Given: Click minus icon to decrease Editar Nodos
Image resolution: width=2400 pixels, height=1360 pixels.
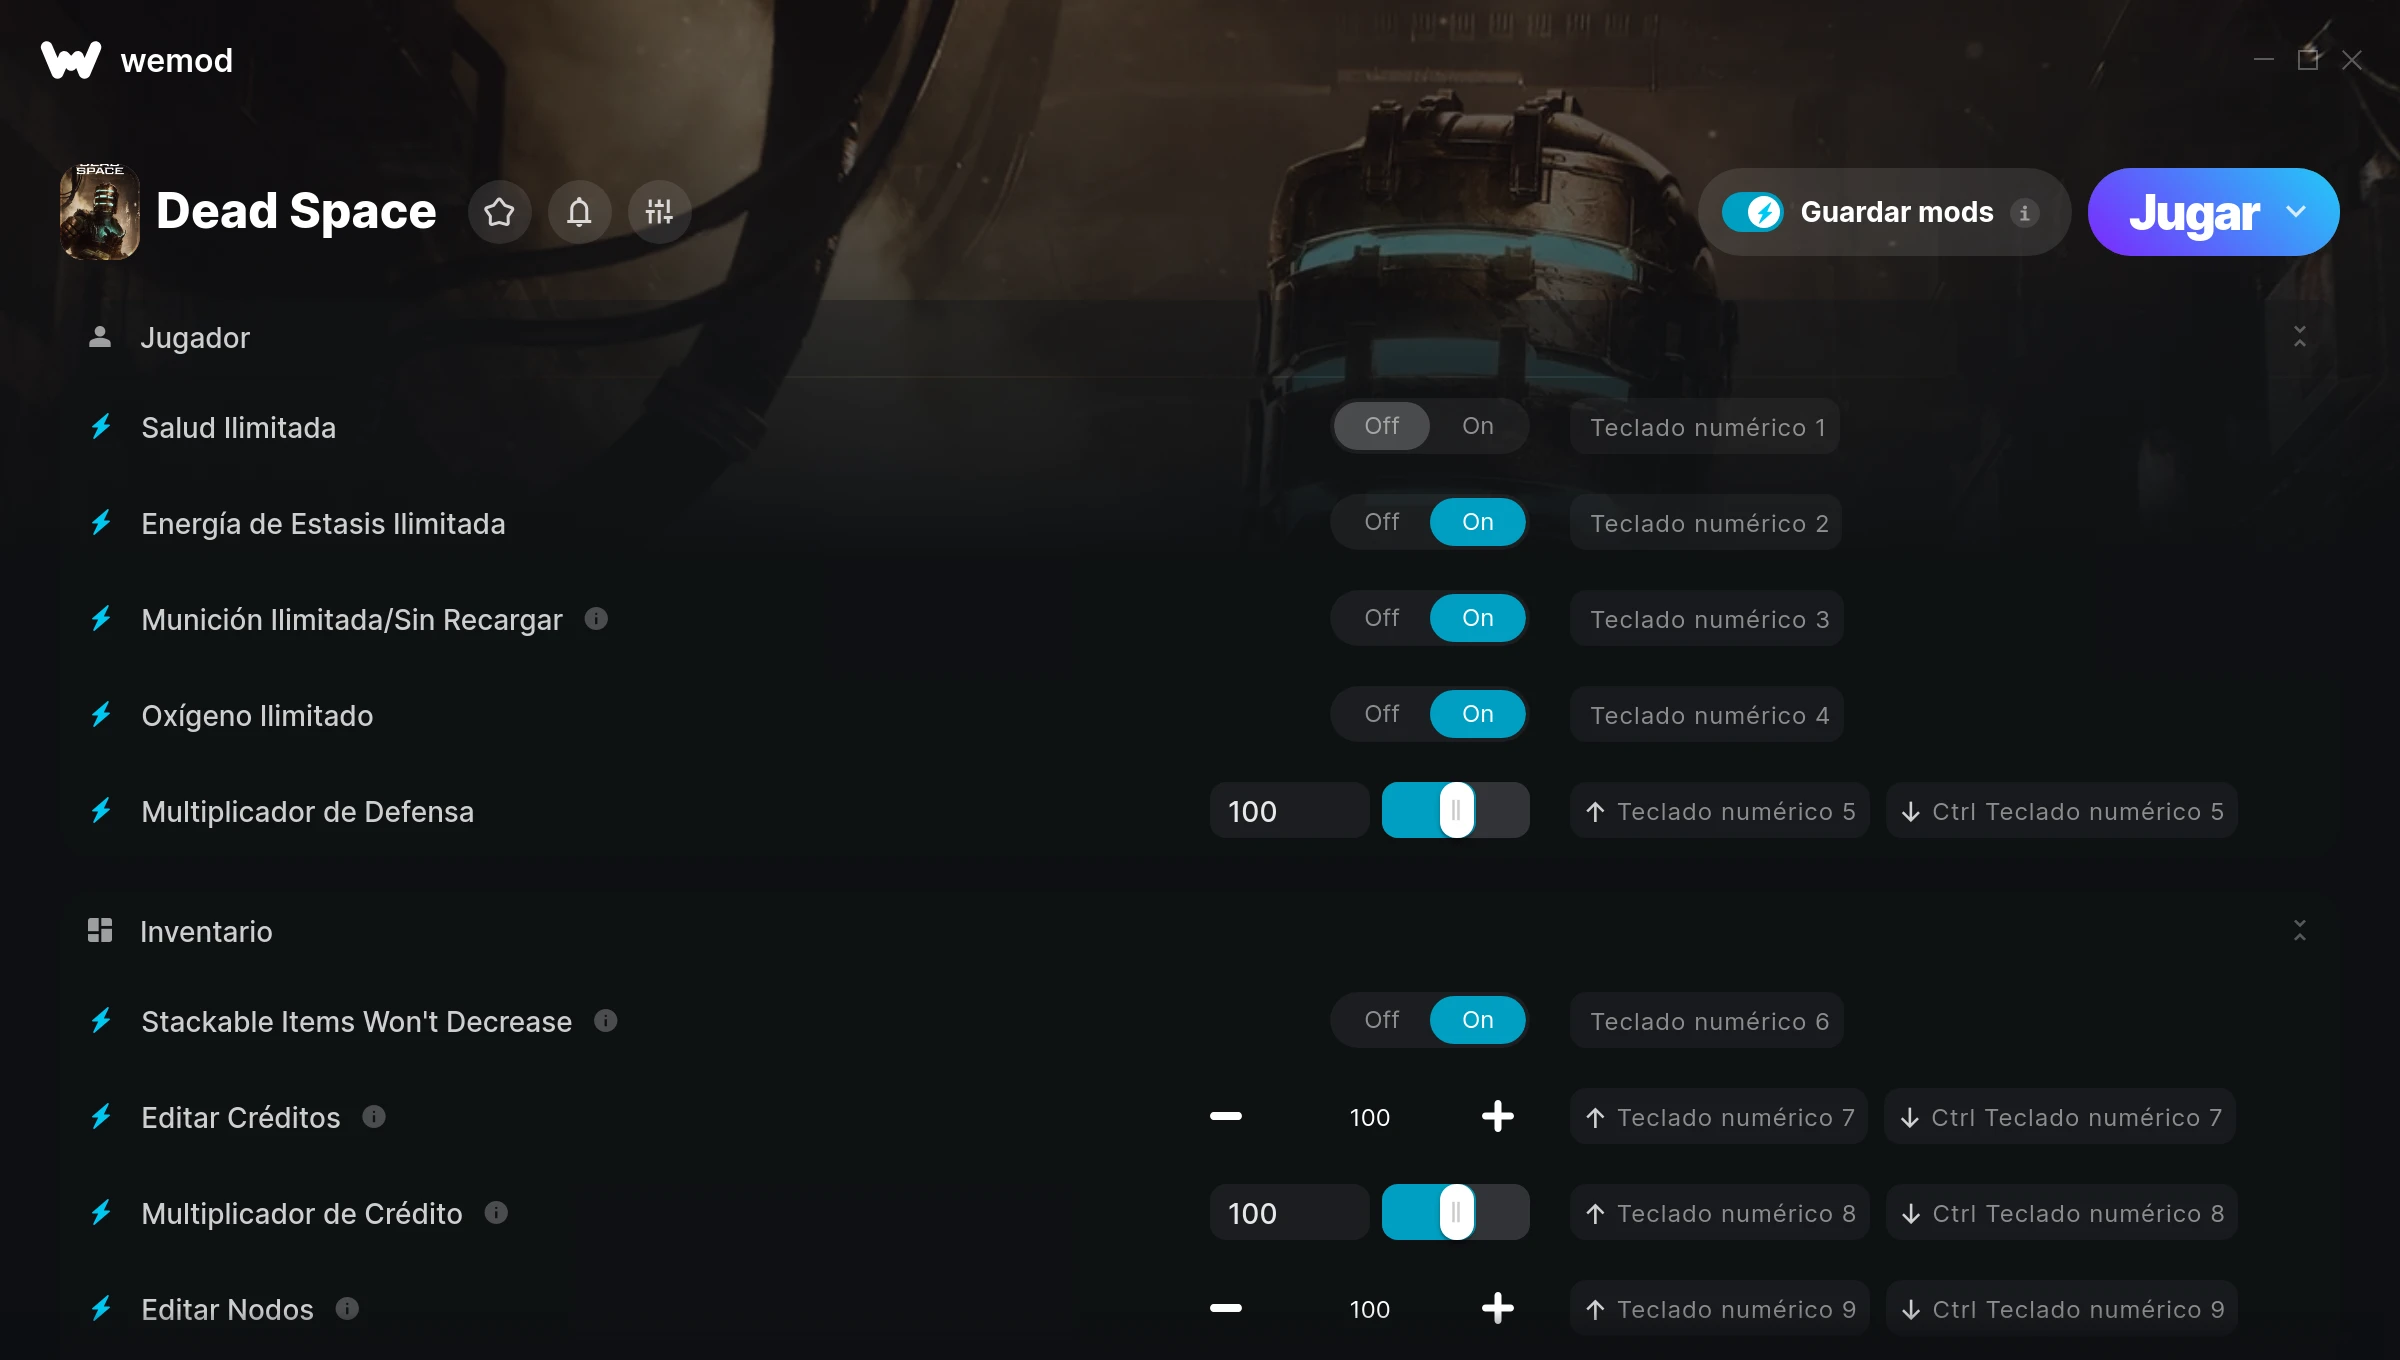Looking at the screenshot, I should click(x=1226, y=1308).
